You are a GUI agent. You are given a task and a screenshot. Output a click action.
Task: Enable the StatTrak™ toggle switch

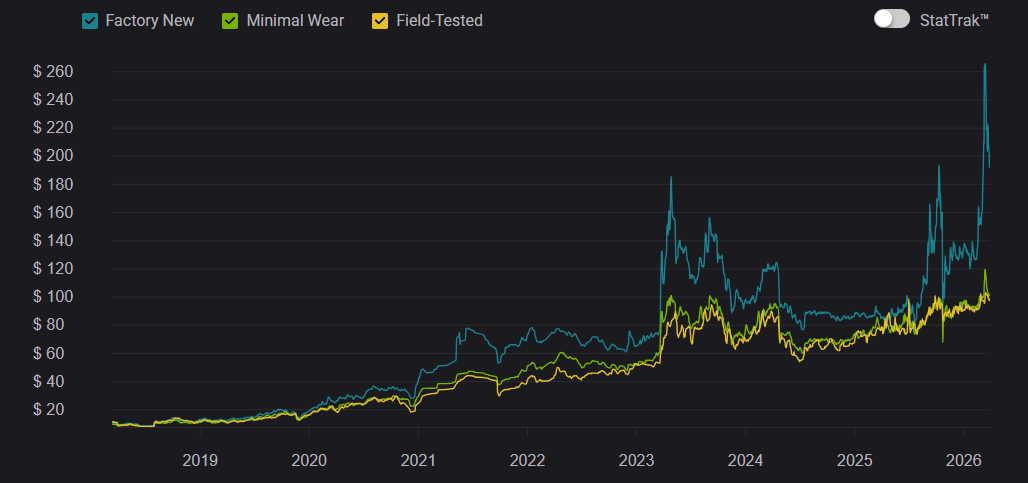(891, 19)
